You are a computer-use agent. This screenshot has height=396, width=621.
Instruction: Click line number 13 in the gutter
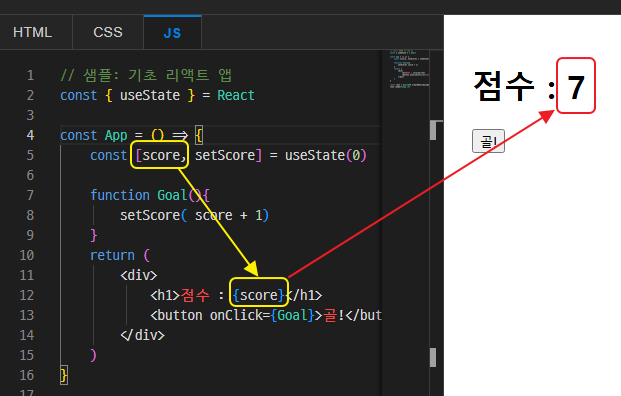tap(27, 315)
